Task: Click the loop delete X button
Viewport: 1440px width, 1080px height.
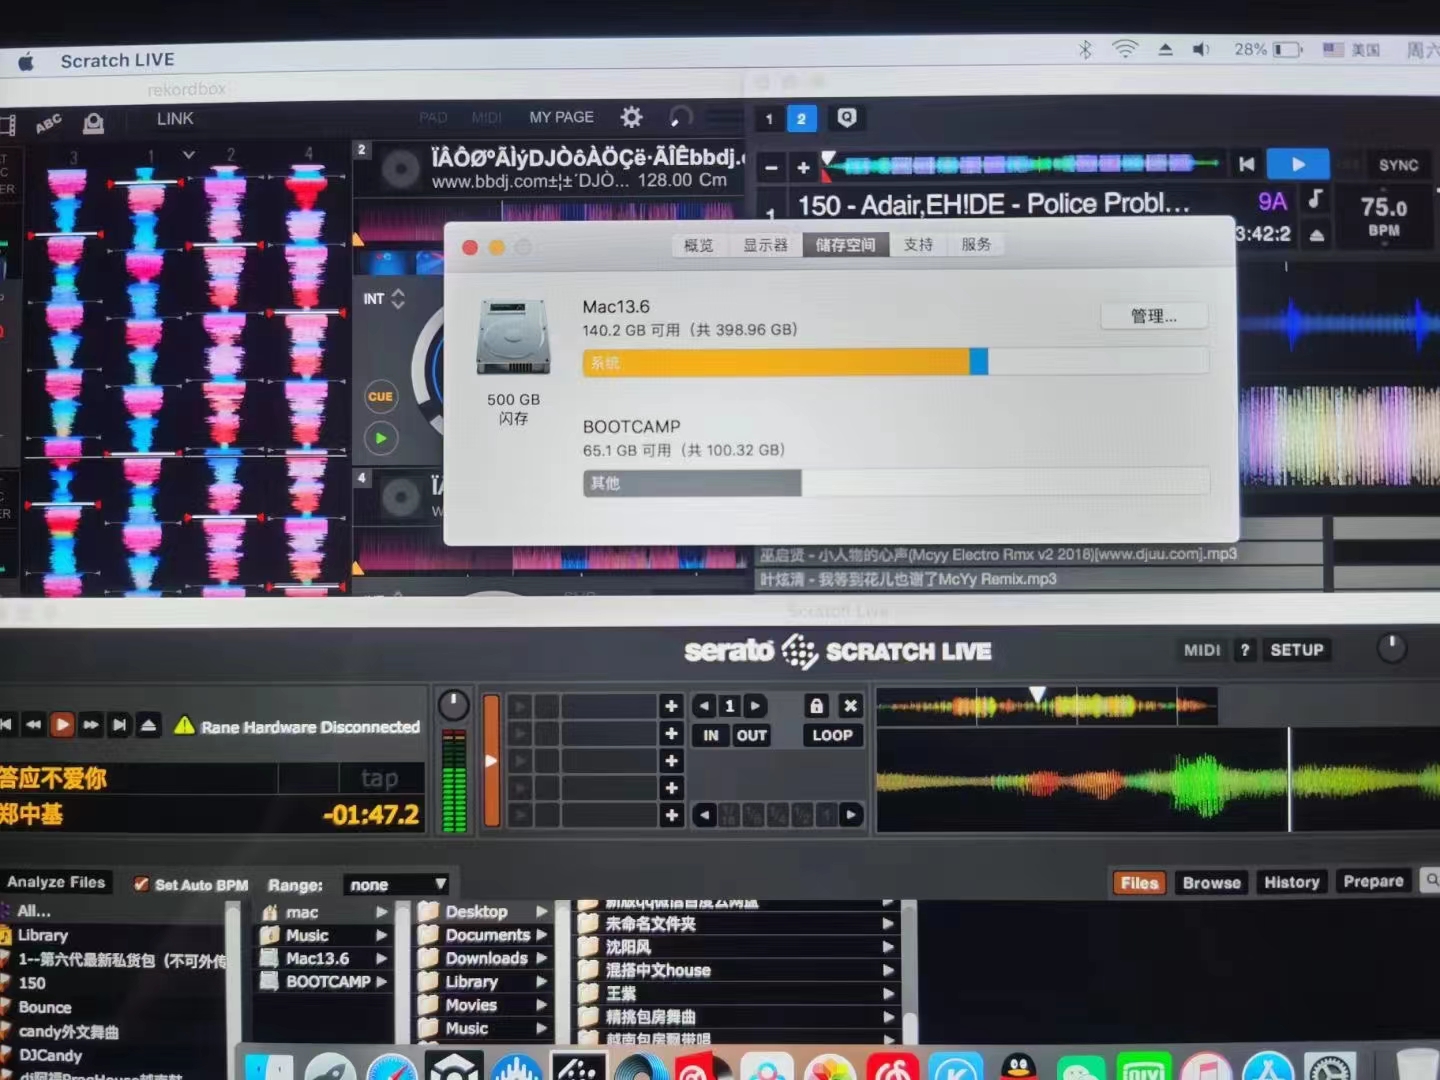Action: click(850, 706)
